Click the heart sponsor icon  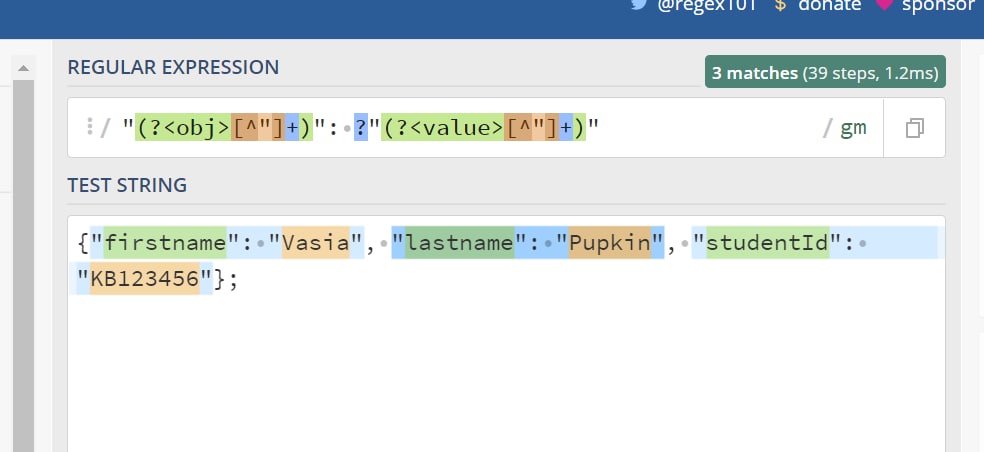pyautogui.click(x=884, y=4)
